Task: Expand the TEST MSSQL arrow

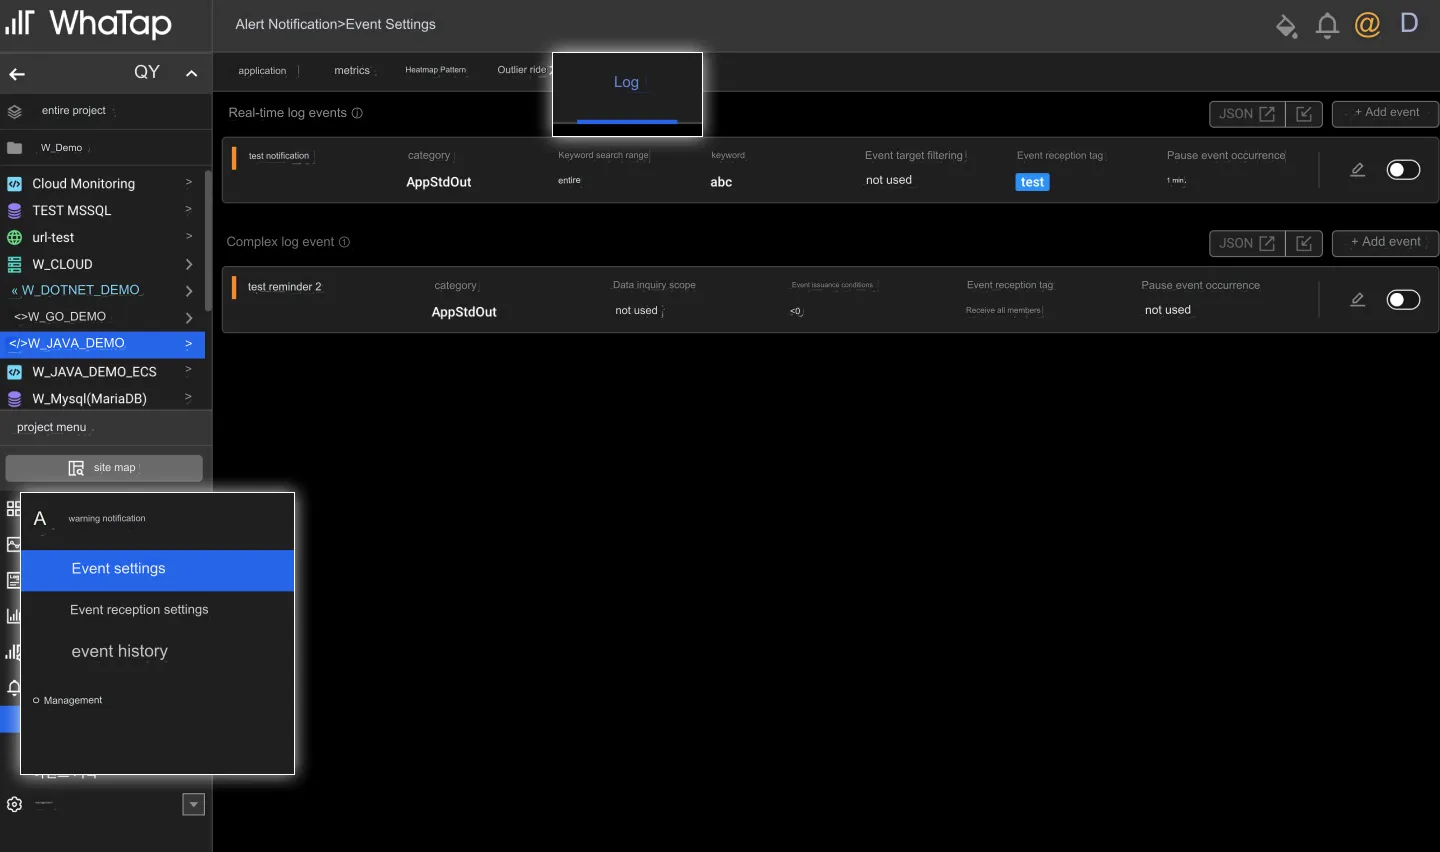Action: pos(188,209)
